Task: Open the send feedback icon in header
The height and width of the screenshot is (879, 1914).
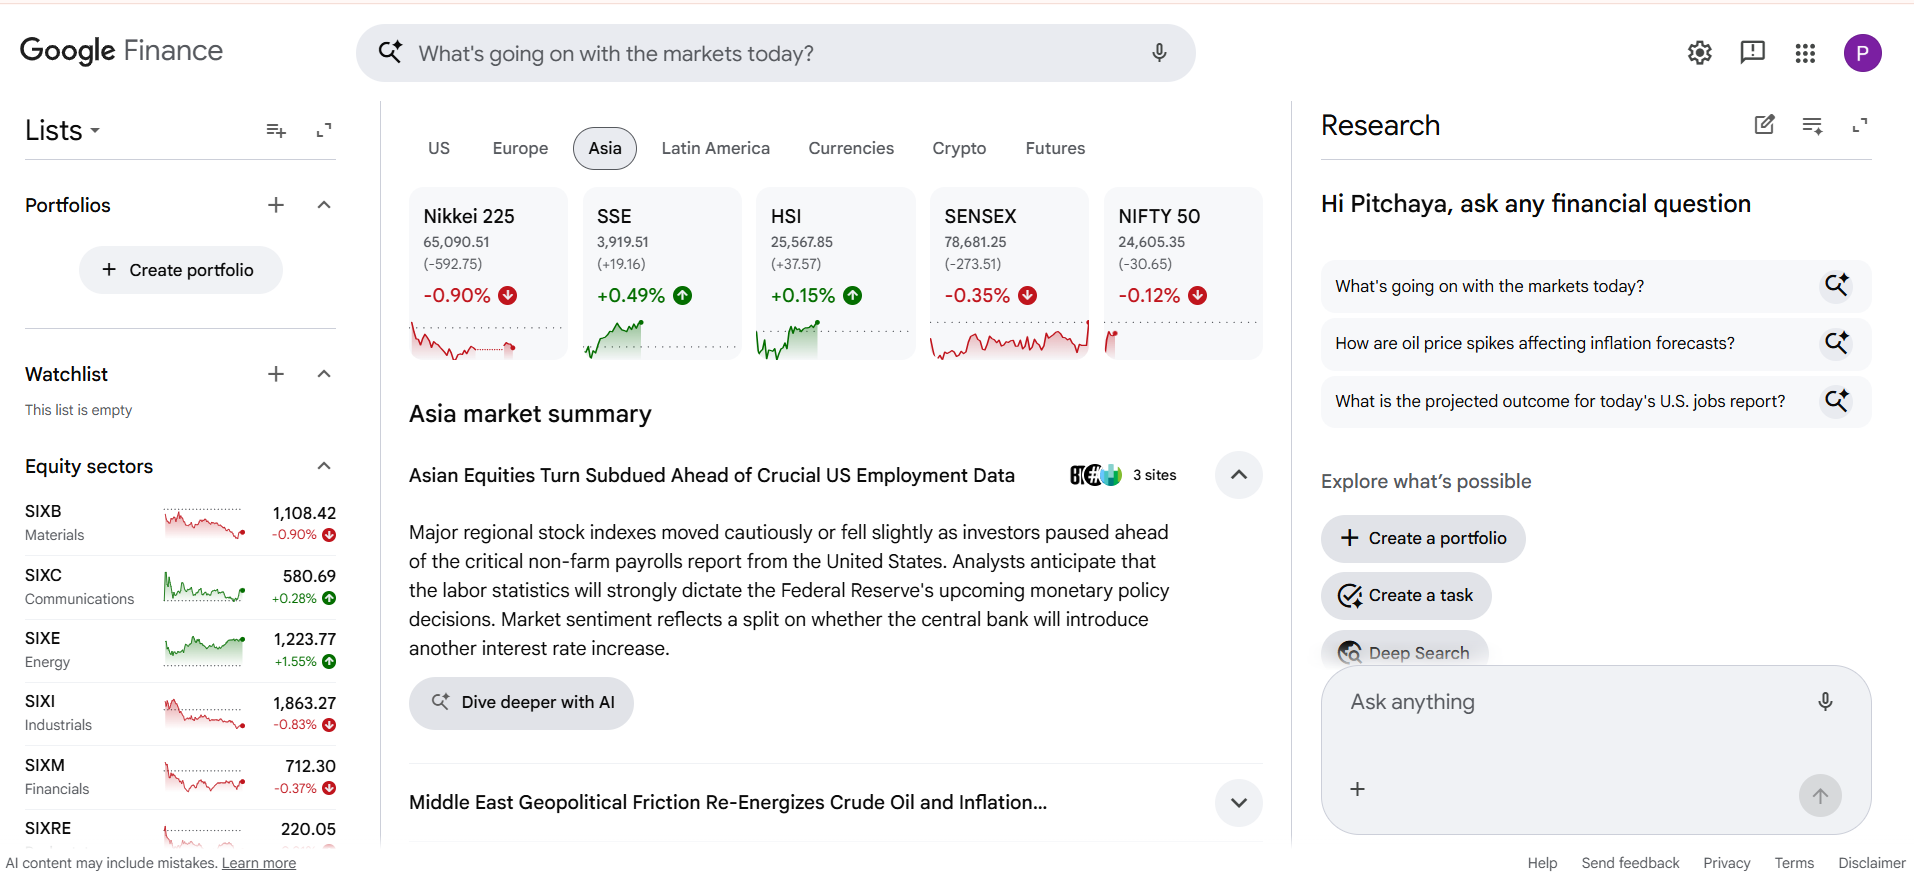Action: point(1753,53)
